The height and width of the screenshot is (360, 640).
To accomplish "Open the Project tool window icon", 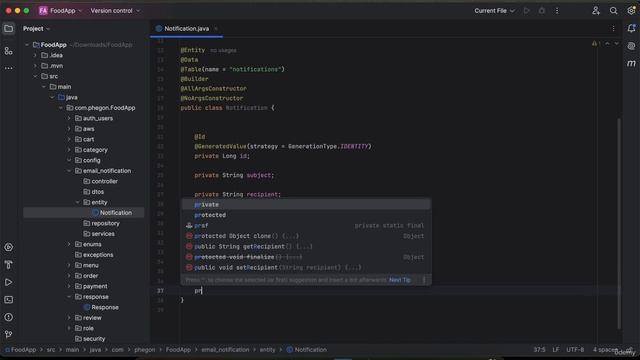I will tap(9, 29).
